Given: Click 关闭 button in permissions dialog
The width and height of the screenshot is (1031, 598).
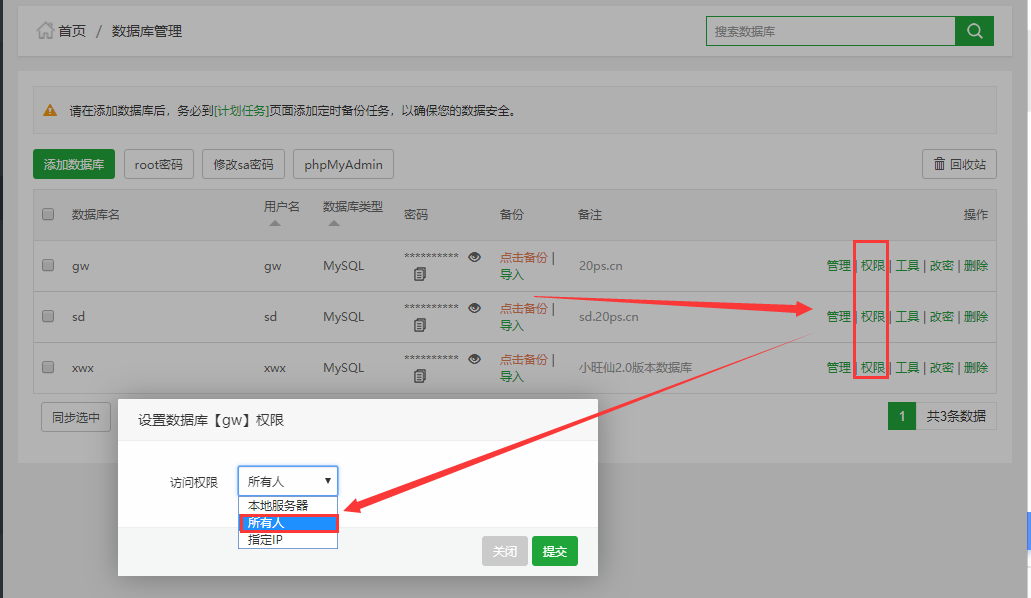Looking at the screenshot, I should click(505, 551).
